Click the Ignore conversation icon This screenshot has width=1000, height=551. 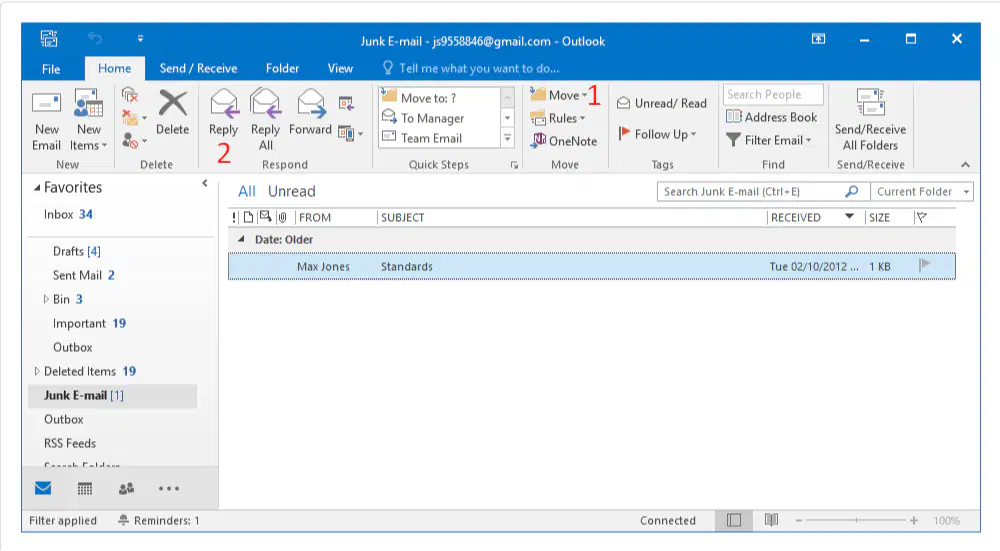point(130,96)
